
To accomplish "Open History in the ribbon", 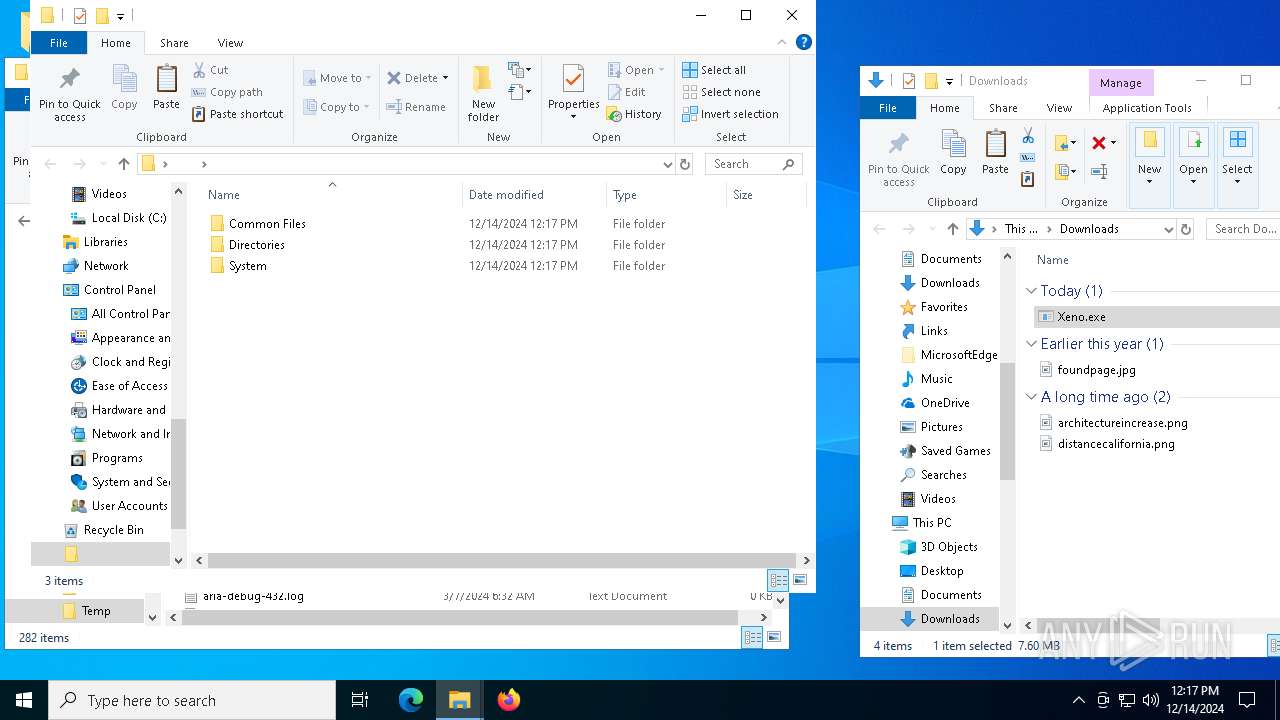I will 635,114.
